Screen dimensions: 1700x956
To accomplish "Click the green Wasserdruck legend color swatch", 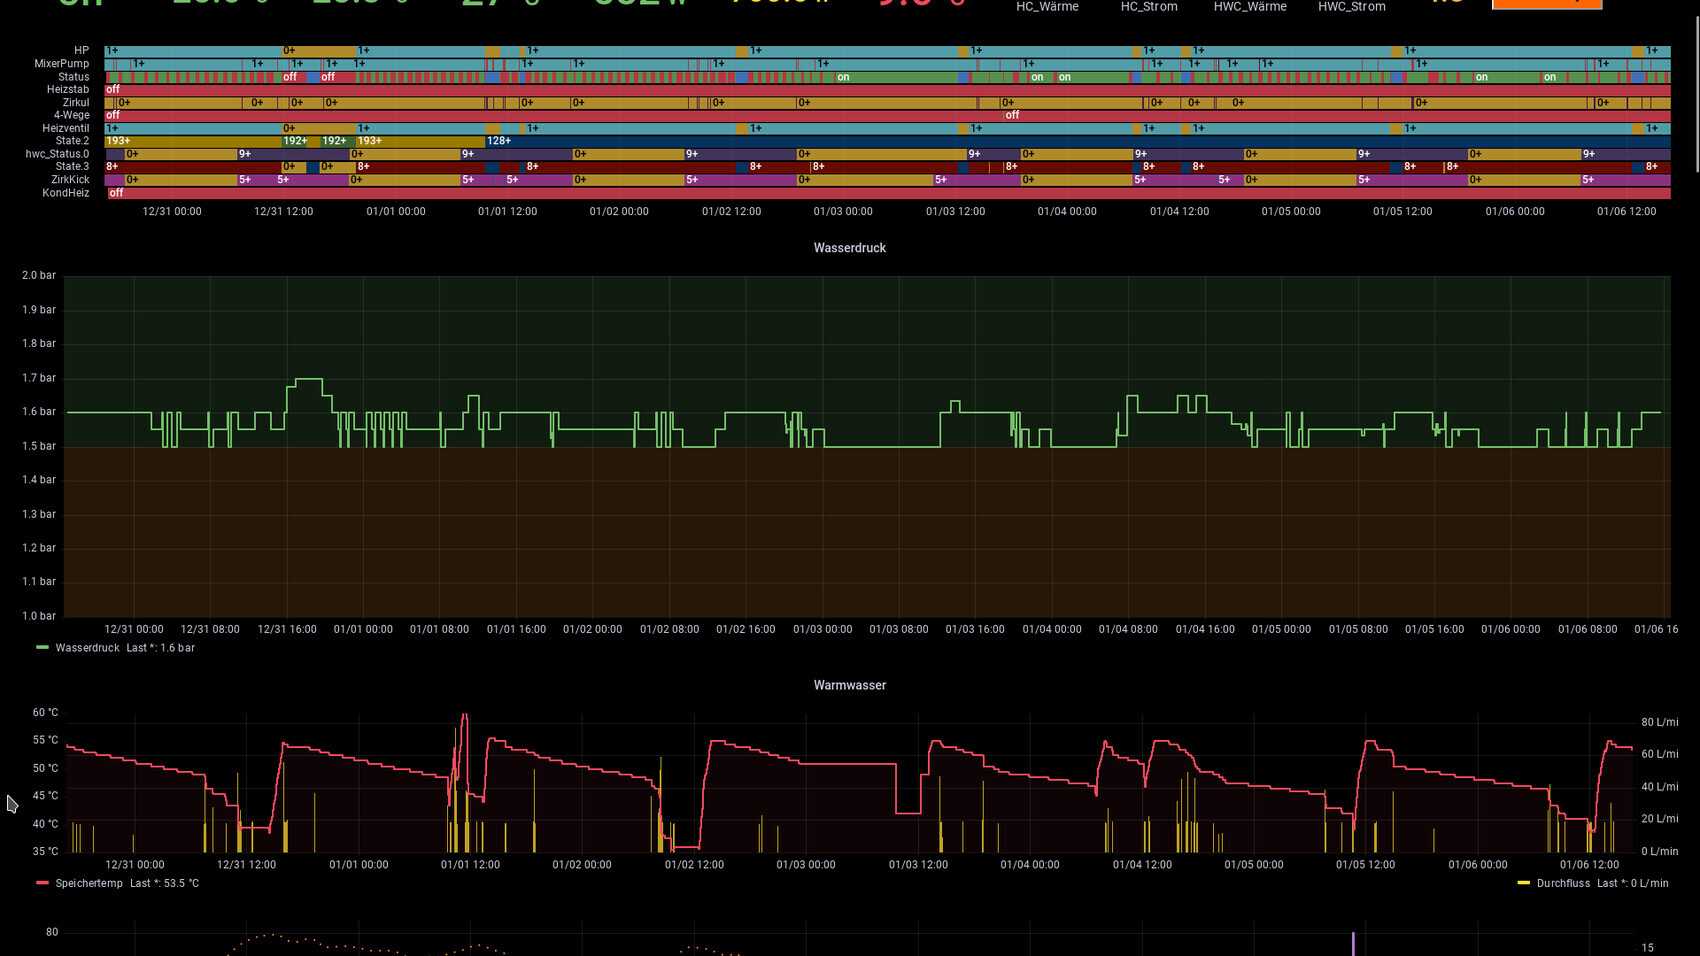I will tap(42, 648).
